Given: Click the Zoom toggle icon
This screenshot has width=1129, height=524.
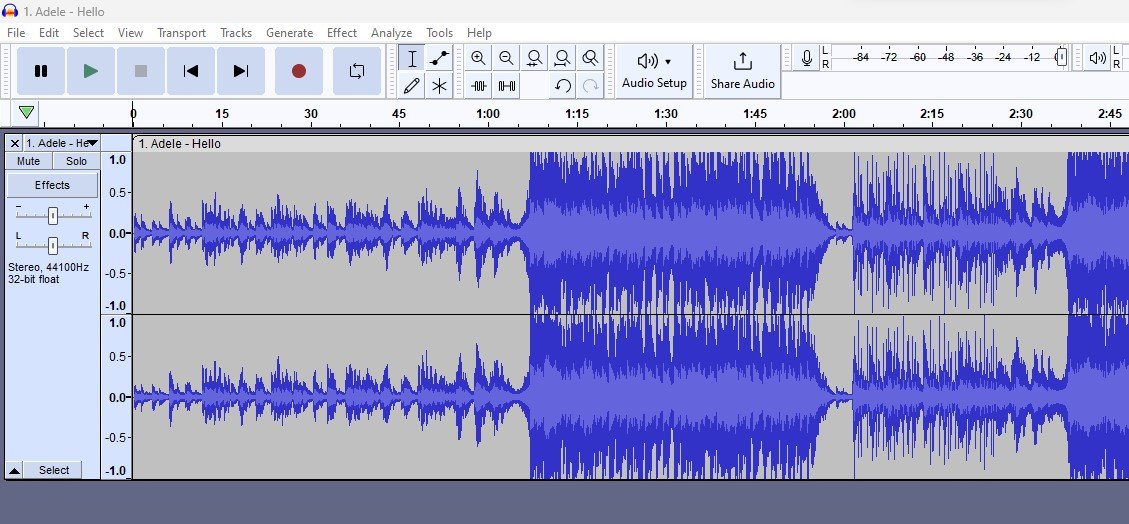Looking at the screenshot, I should pyautogui.click(x=590, y=58).
